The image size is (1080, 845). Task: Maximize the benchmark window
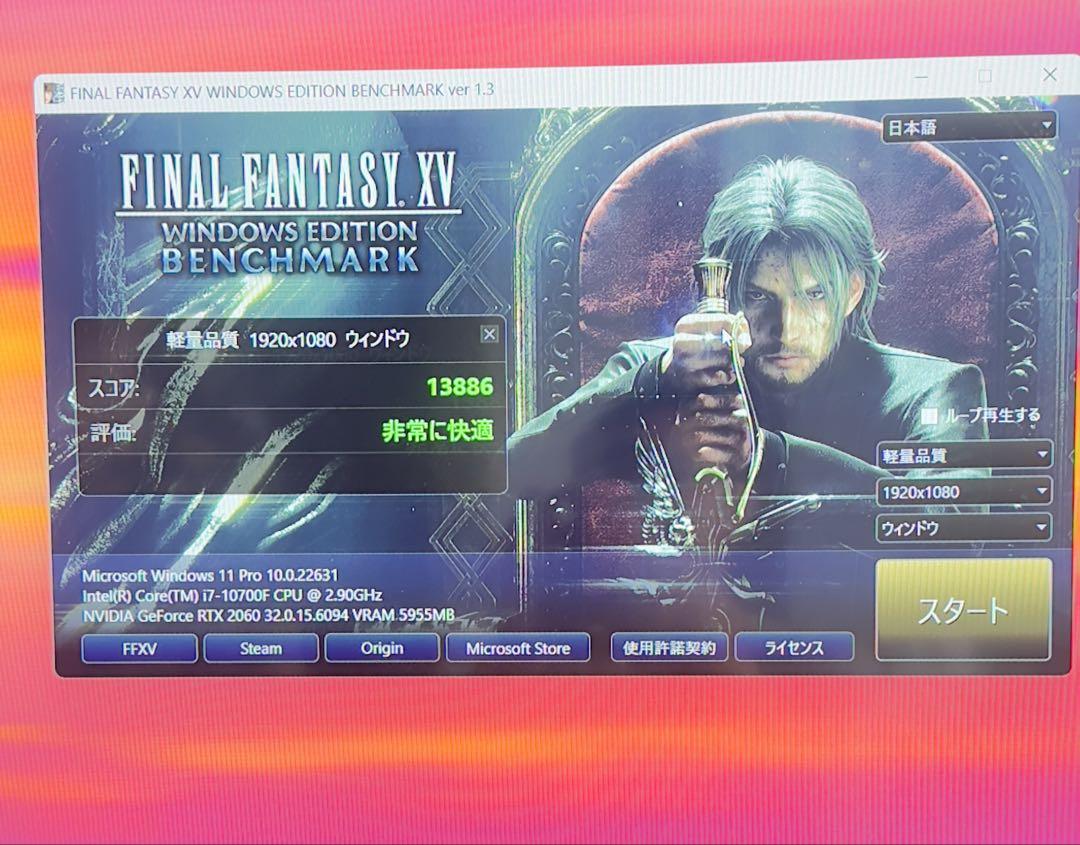coord(985,76)
